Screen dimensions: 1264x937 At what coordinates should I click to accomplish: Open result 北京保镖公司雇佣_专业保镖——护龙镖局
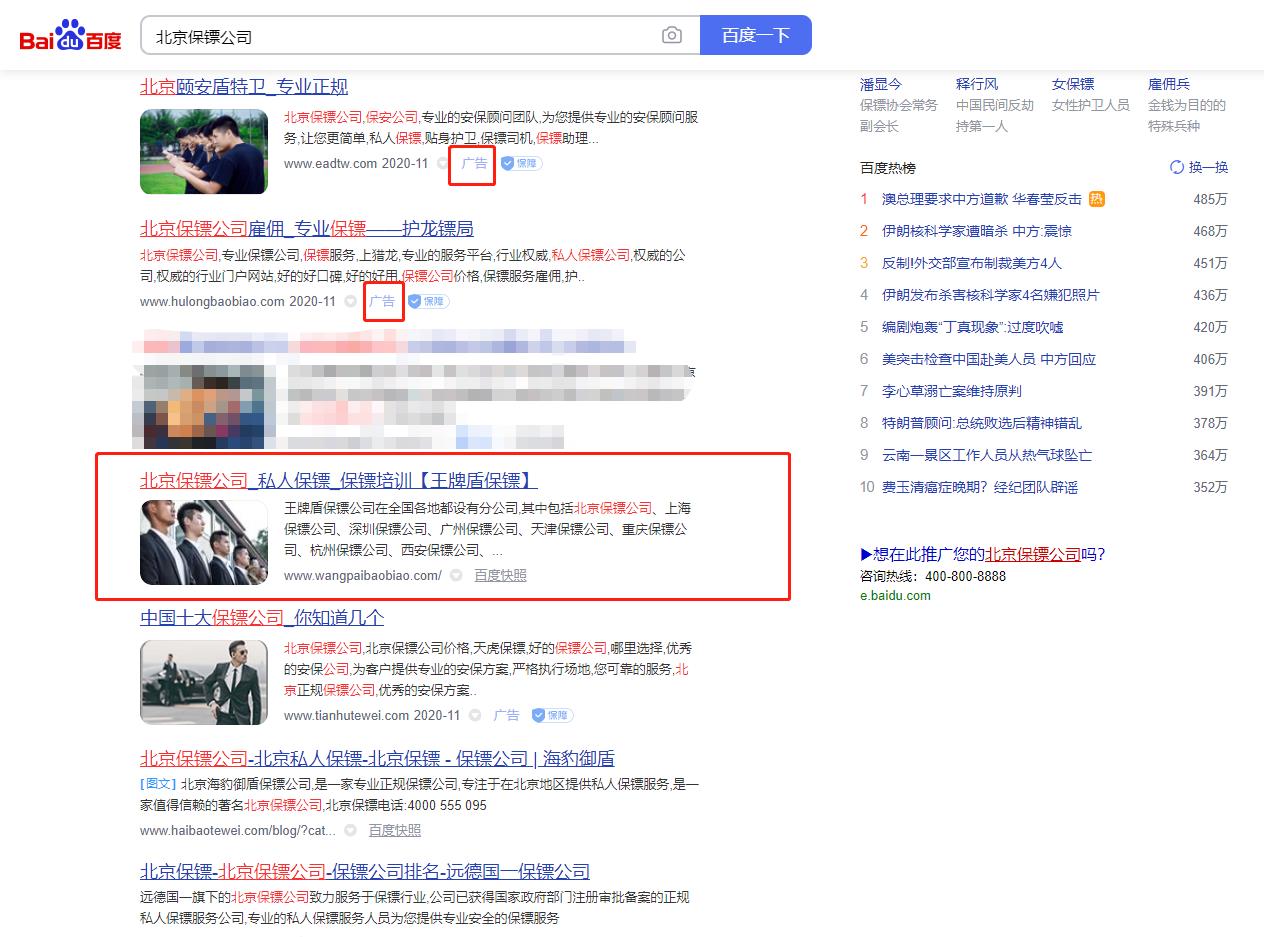307,228
